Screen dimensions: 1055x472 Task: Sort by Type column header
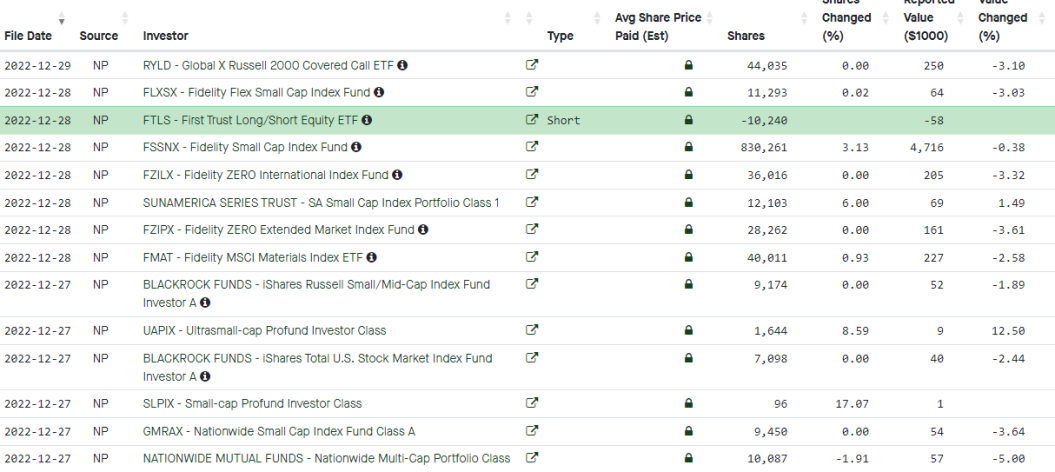tap(560, 36)
